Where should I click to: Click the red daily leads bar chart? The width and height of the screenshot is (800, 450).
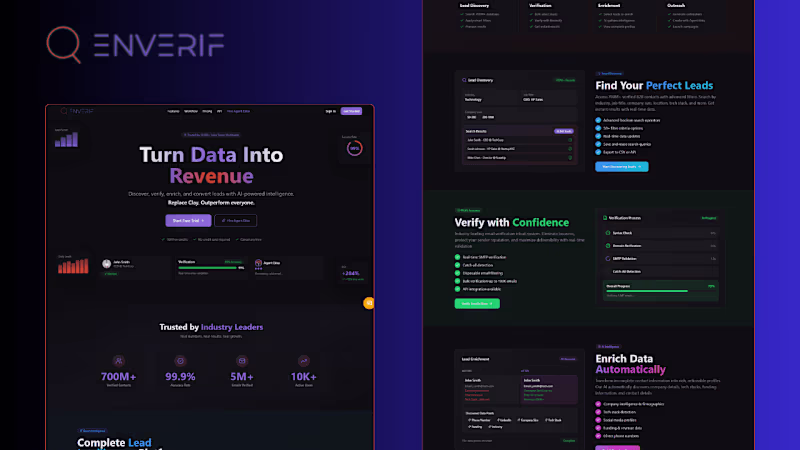[73, 266]
